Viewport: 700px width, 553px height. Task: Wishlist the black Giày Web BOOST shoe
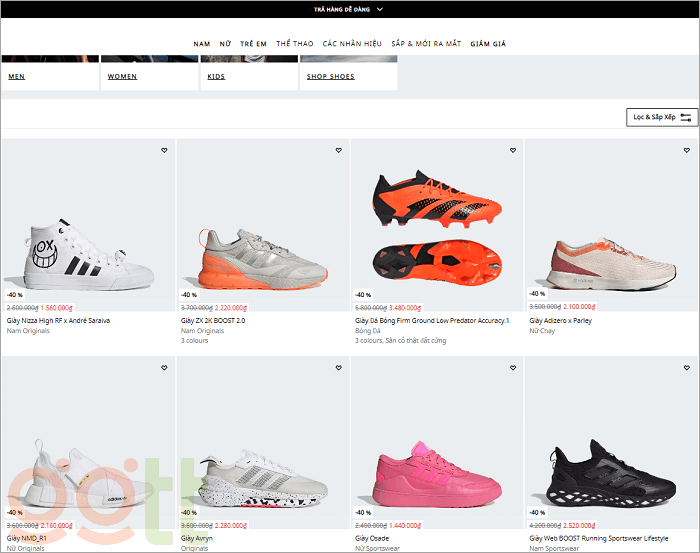point(687,368)
